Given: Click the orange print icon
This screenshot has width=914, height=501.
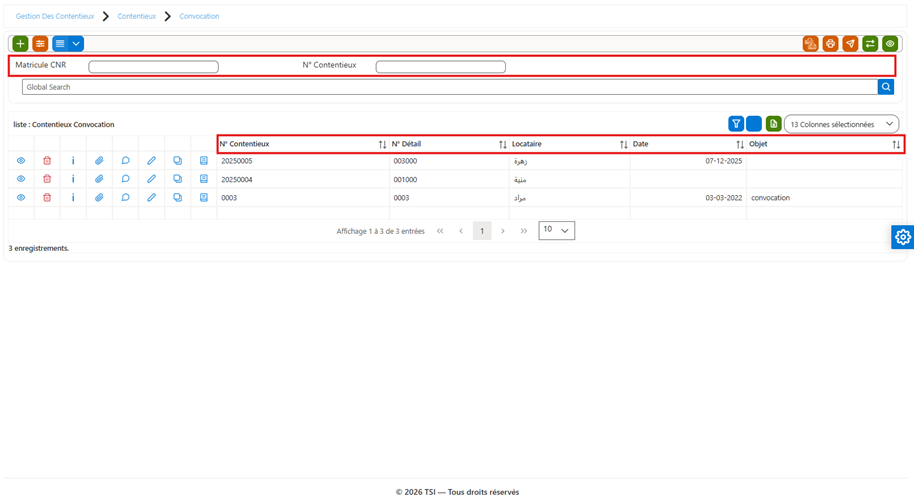Looking at the screenshot, I should 831,44.
